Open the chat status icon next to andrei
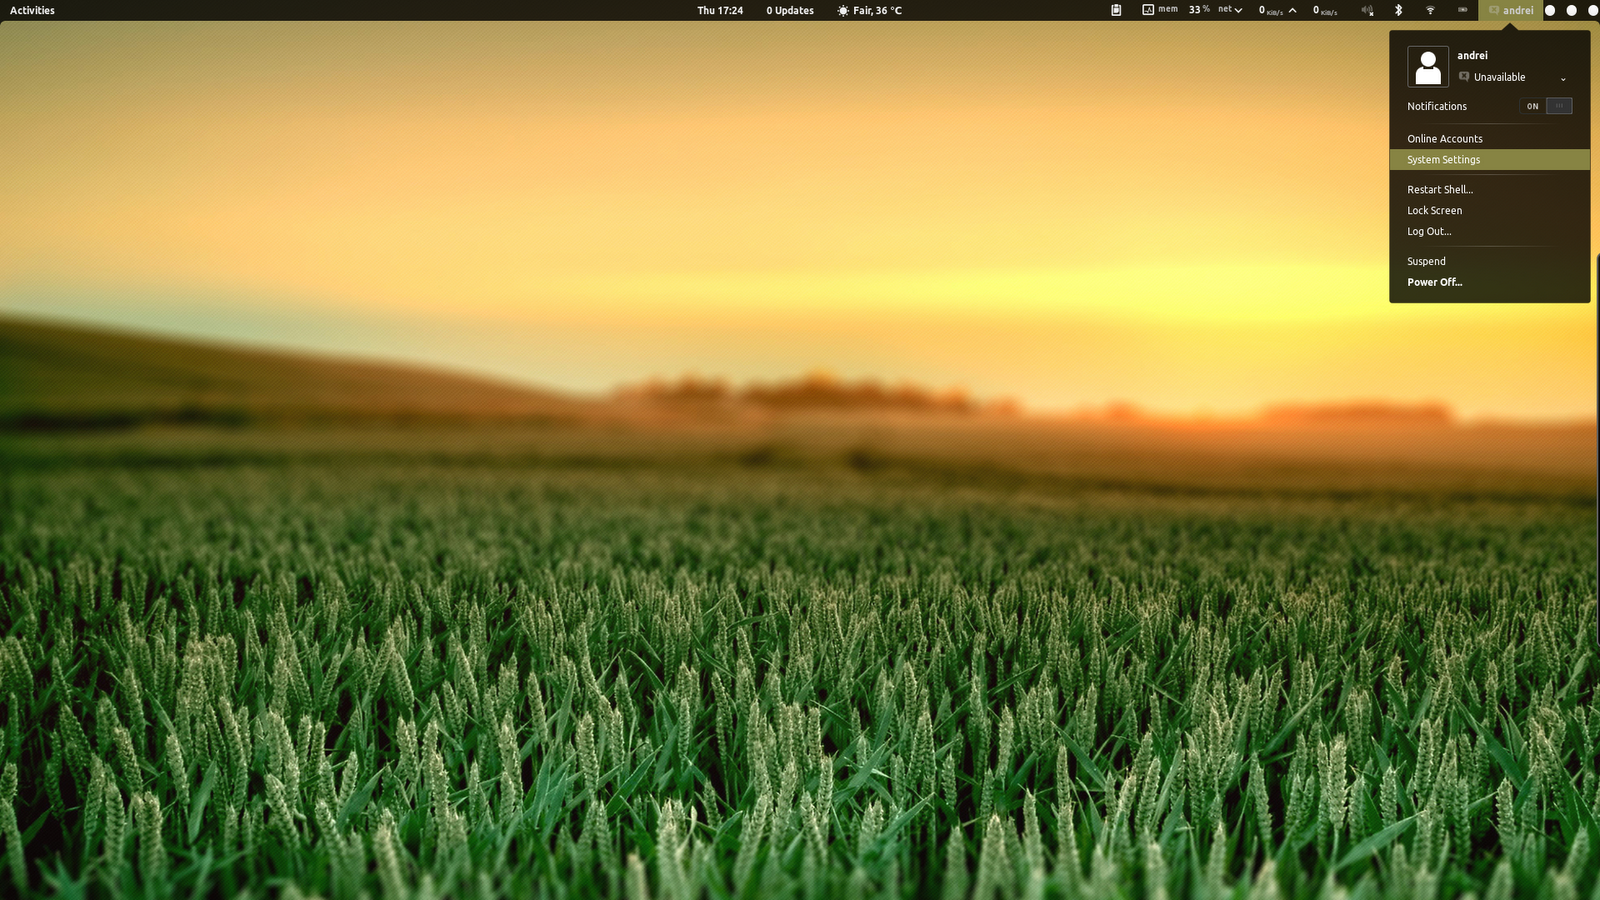 [1492, 11]
